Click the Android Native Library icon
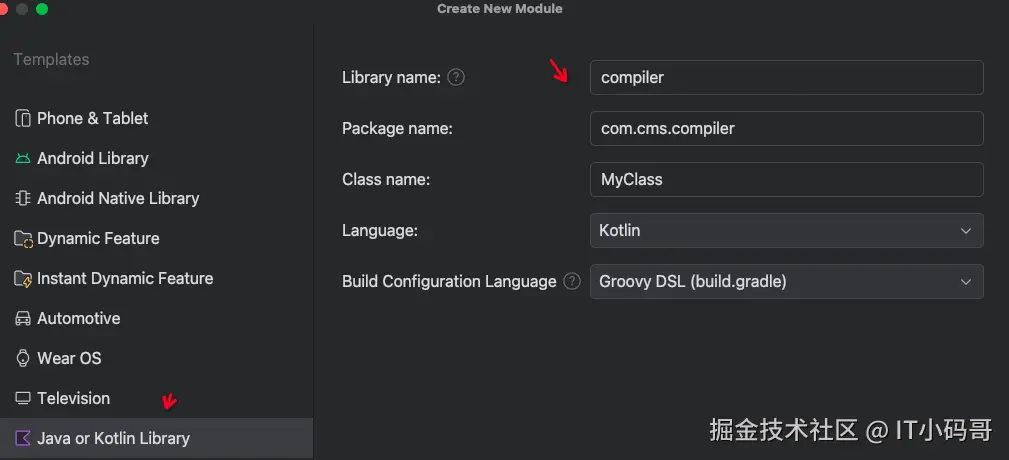Viewport: 1009px width, 460px height. 22,198
